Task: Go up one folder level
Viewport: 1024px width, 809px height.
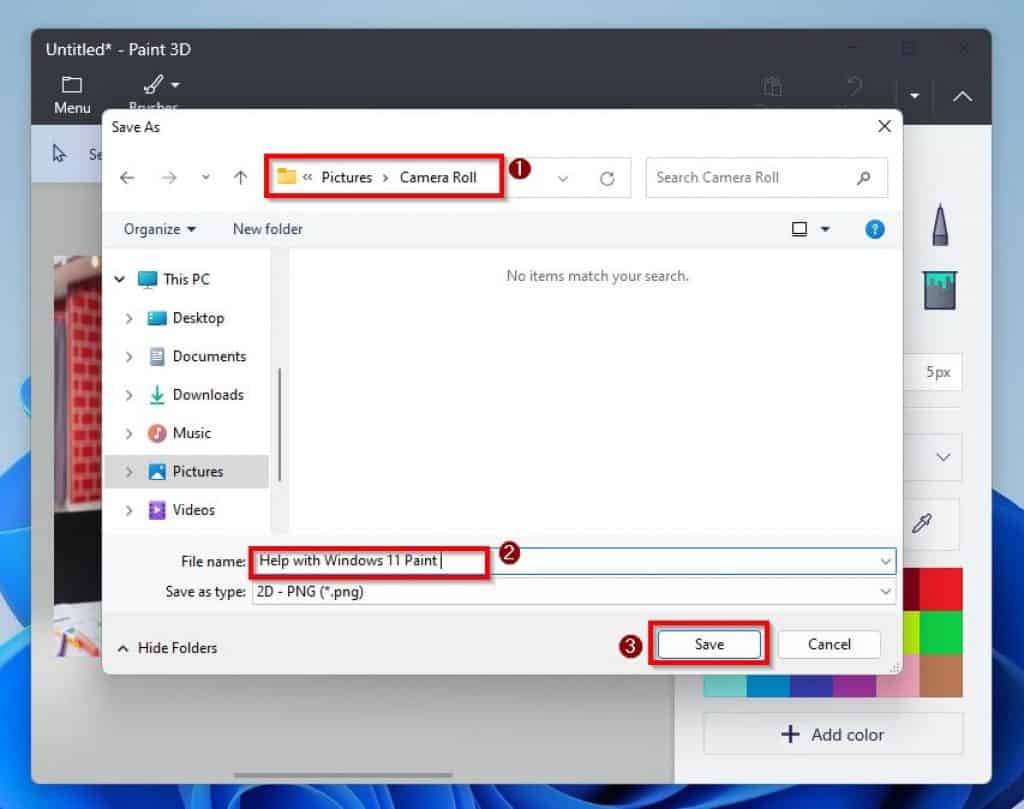Action: point(240,177)
